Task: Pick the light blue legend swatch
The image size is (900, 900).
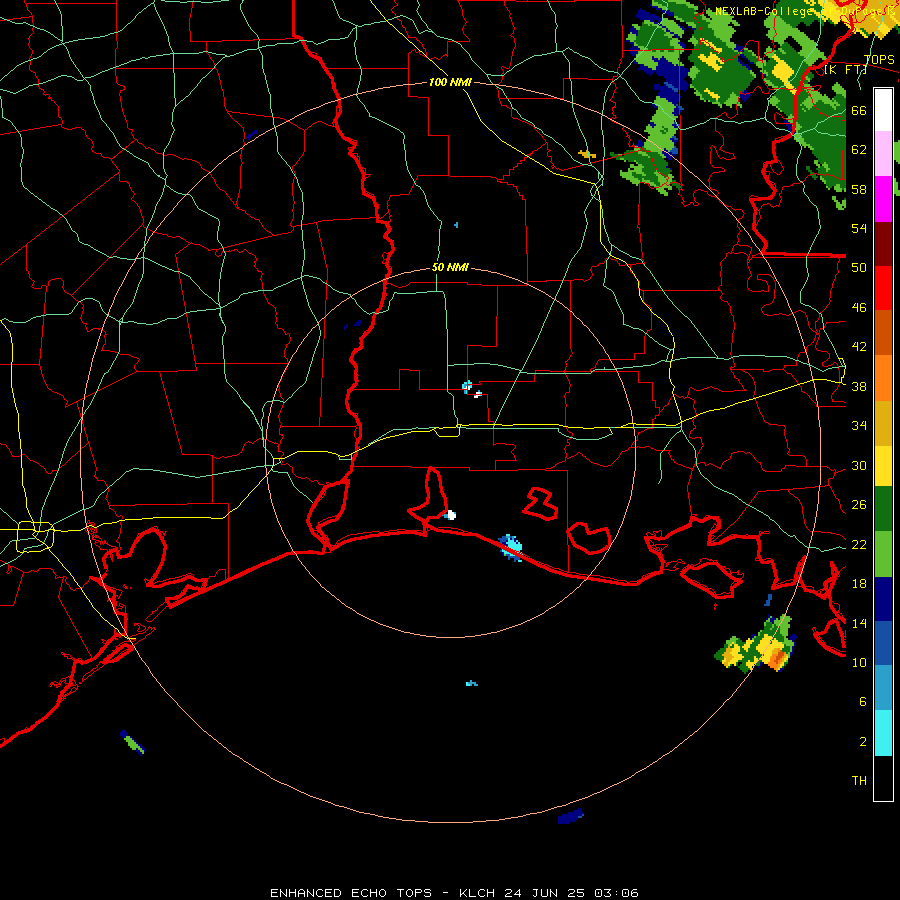Action: pyautogui.click(x=883, y=688)
